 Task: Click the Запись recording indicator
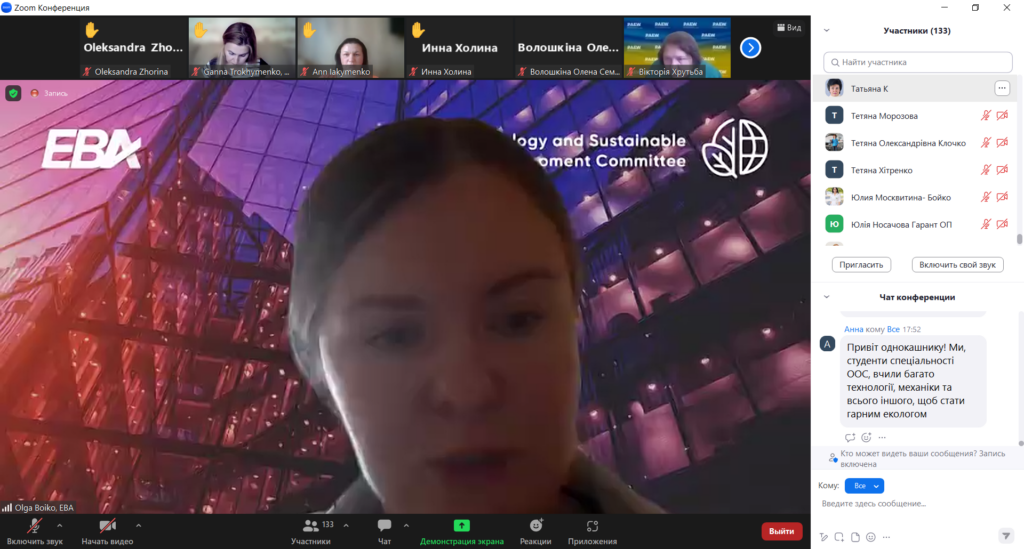pyautogui.click(x=50, y=93)
